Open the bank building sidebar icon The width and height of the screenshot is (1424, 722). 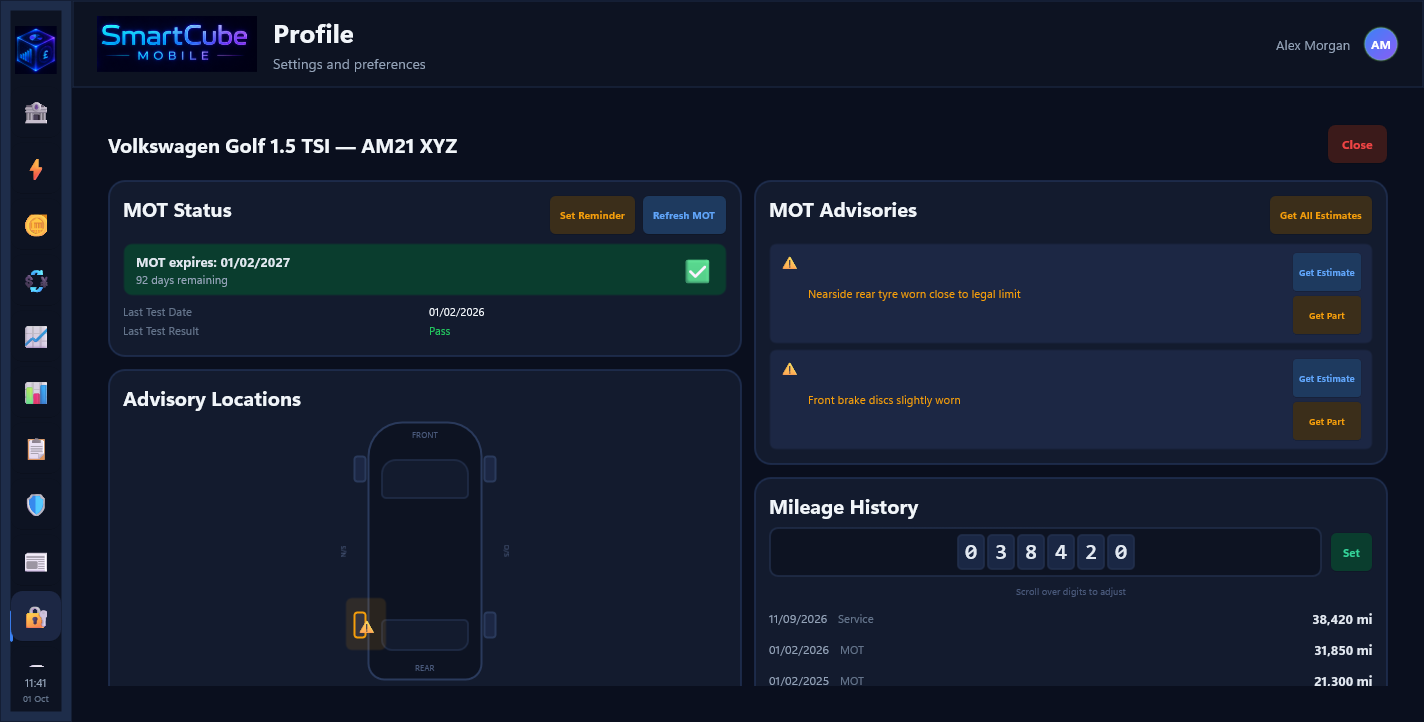pos(36,112)
